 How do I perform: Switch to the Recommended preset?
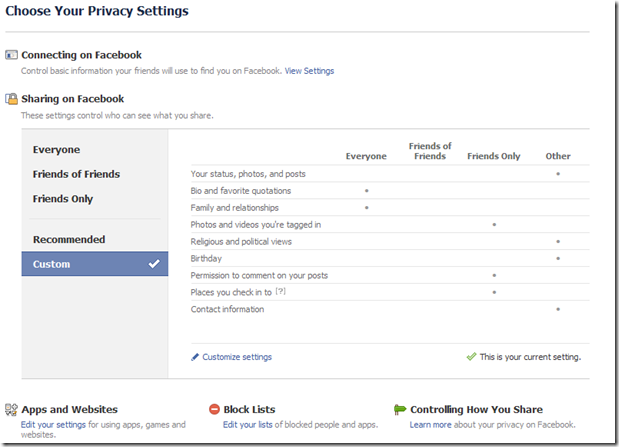point(69,240)
